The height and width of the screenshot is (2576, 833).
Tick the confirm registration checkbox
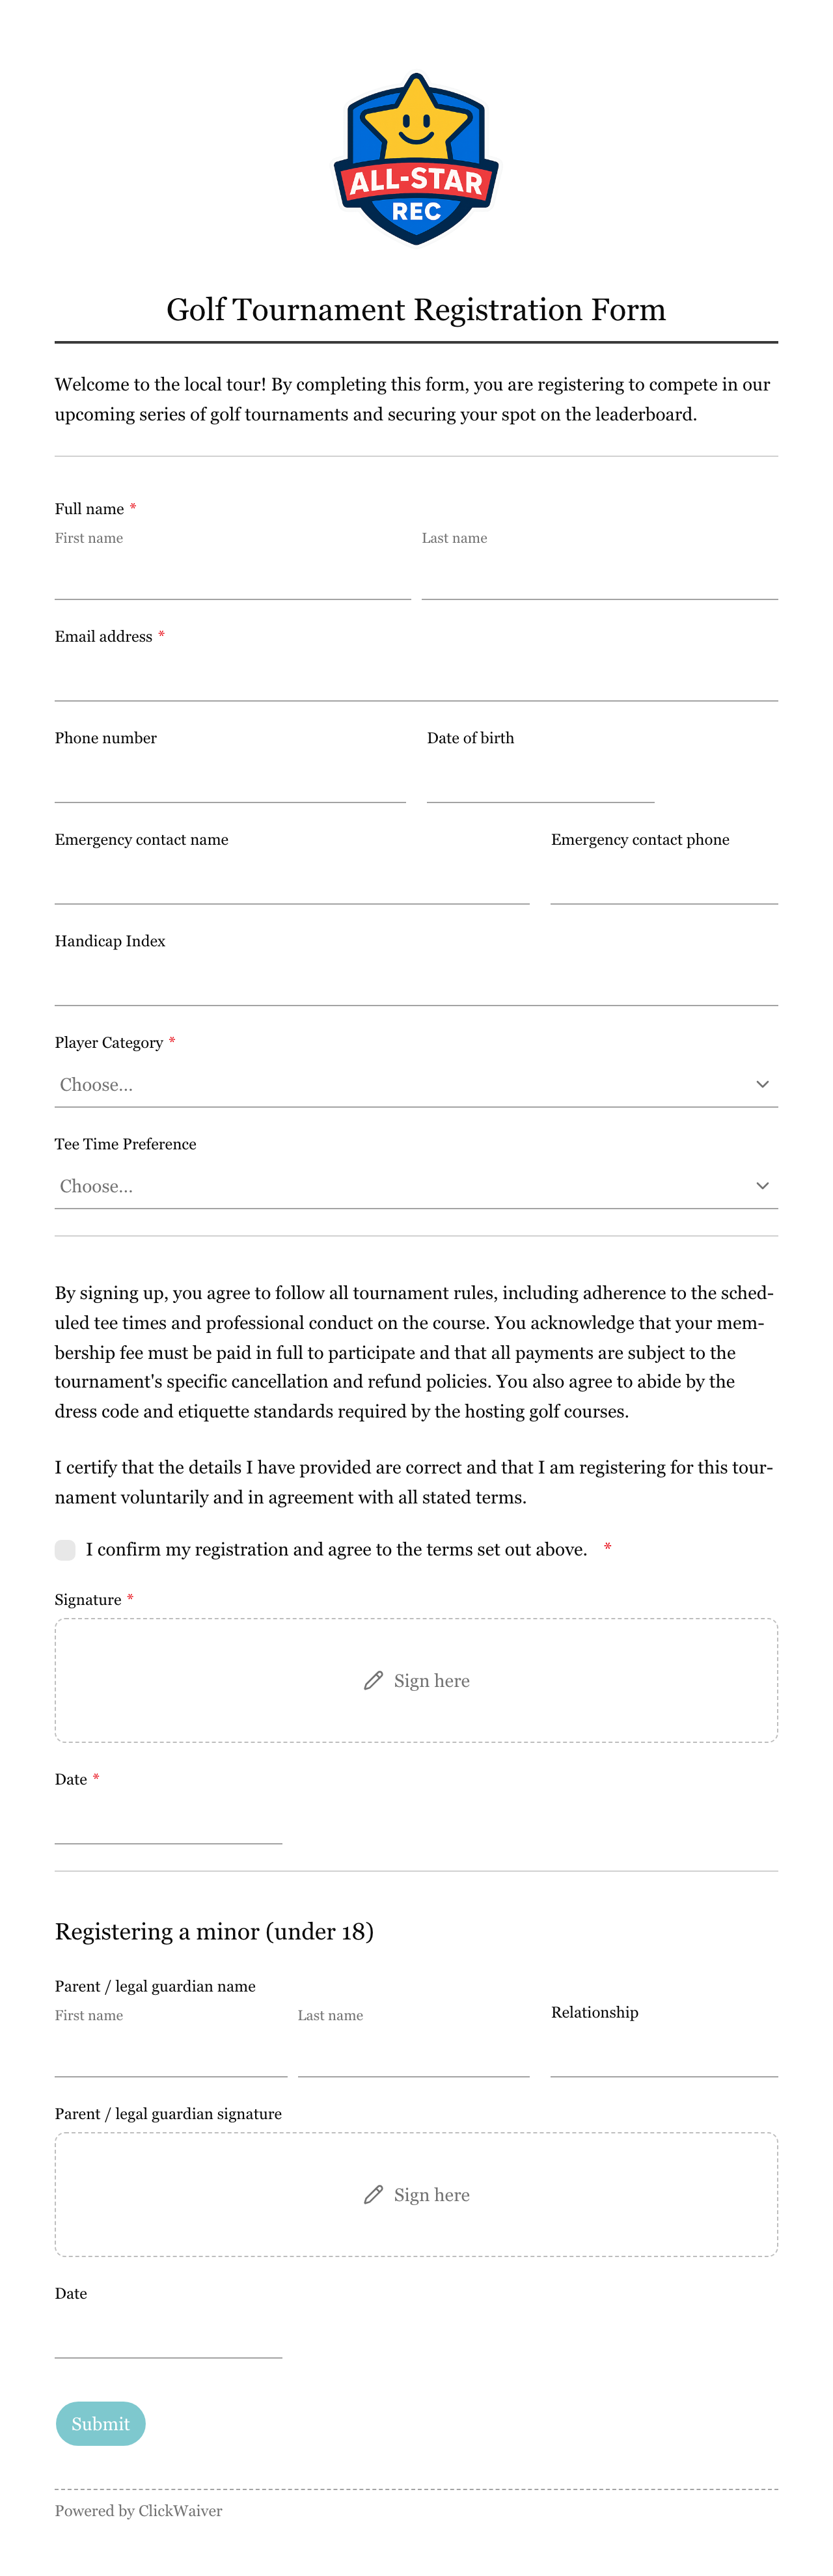coord(65,1549)
